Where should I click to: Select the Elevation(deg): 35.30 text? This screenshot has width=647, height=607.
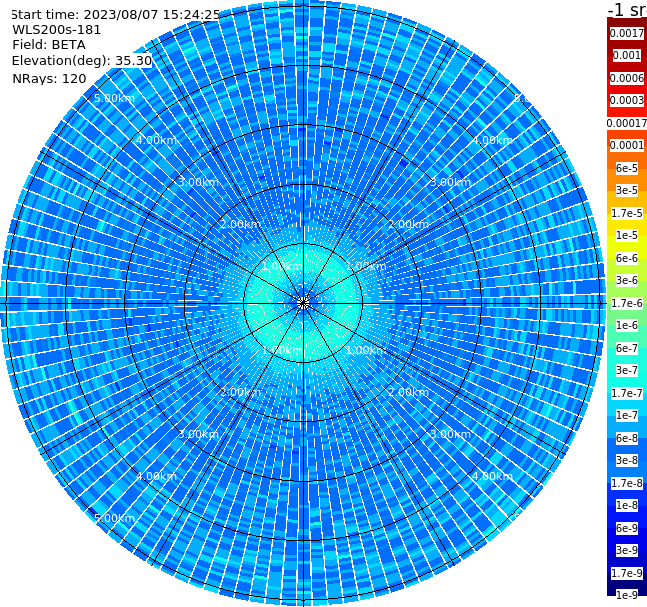click(x=82, y=61)
